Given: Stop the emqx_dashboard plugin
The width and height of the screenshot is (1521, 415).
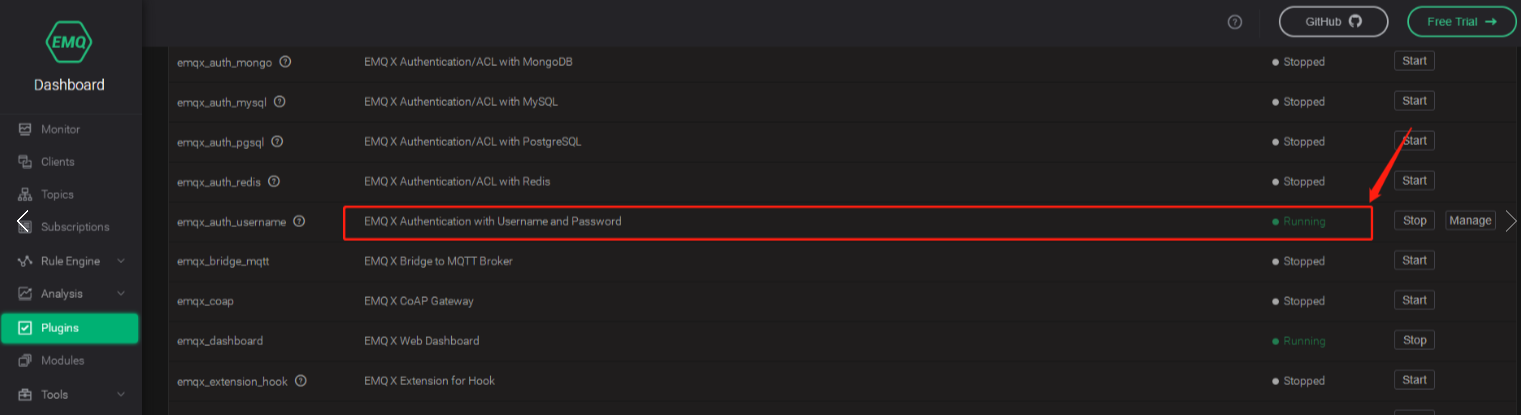Looking at the screenshot, I should tap(1414, 341).
